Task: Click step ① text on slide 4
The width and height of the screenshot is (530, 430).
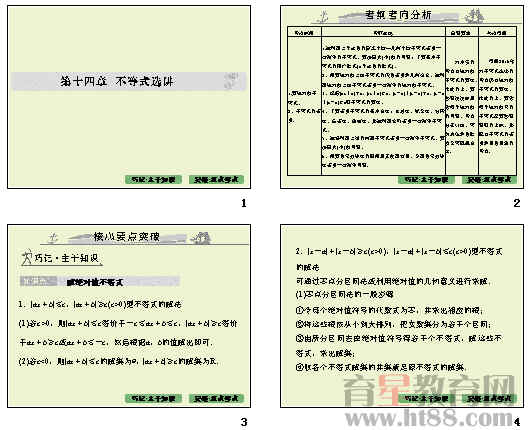Action: tap(390, 310)
